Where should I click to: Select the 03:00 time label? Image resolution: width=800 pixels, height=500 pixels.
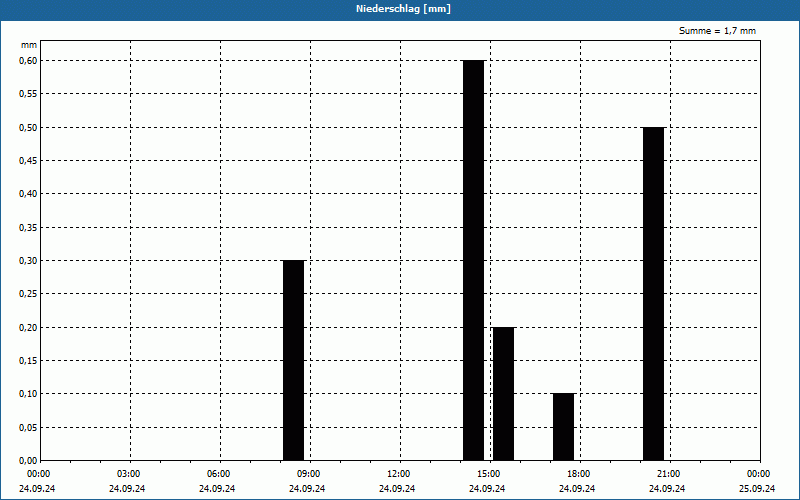pos(129,474)
